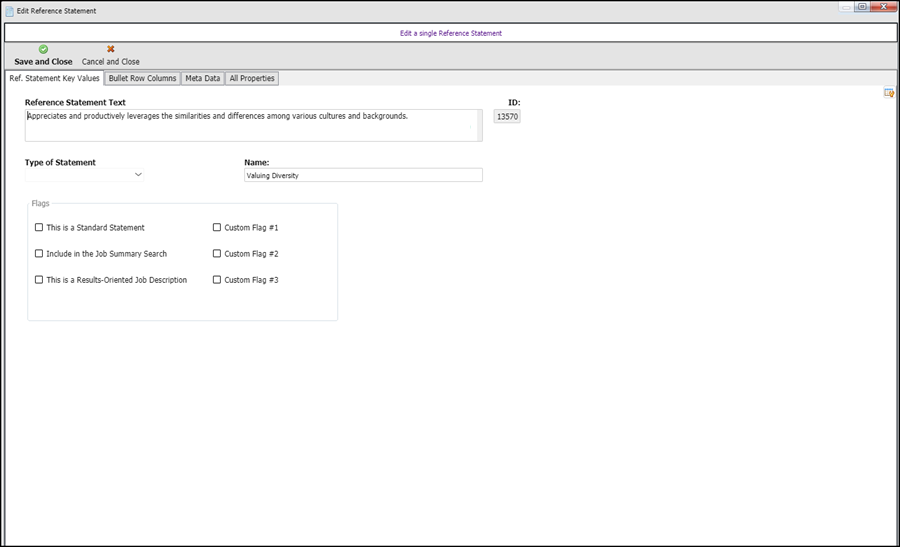Expand the Type of Statement dropdown
The width and height of the screenshot is (901, 547).
coord(138,175)
